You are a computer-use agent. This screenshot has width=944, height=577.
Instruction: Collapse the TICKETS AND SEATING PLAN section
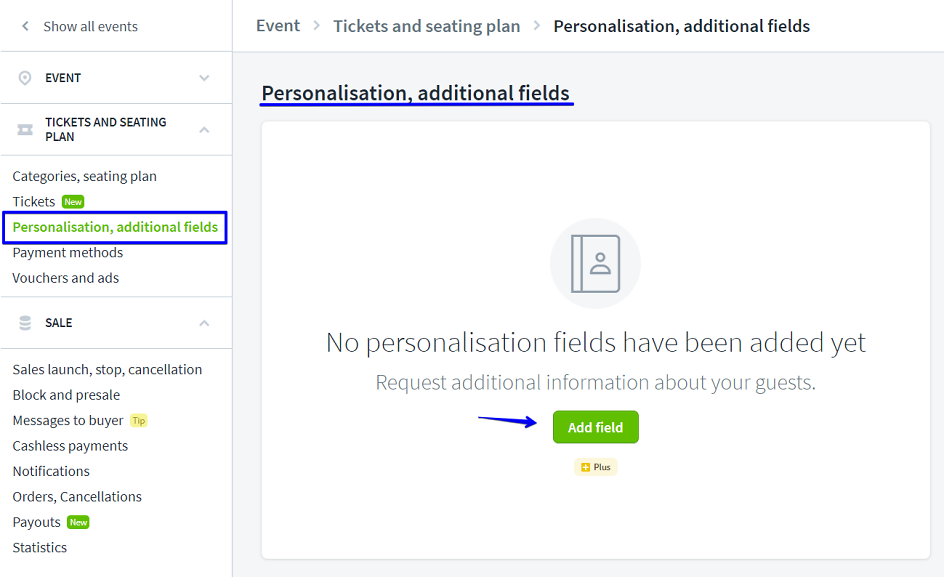[204, 129]
